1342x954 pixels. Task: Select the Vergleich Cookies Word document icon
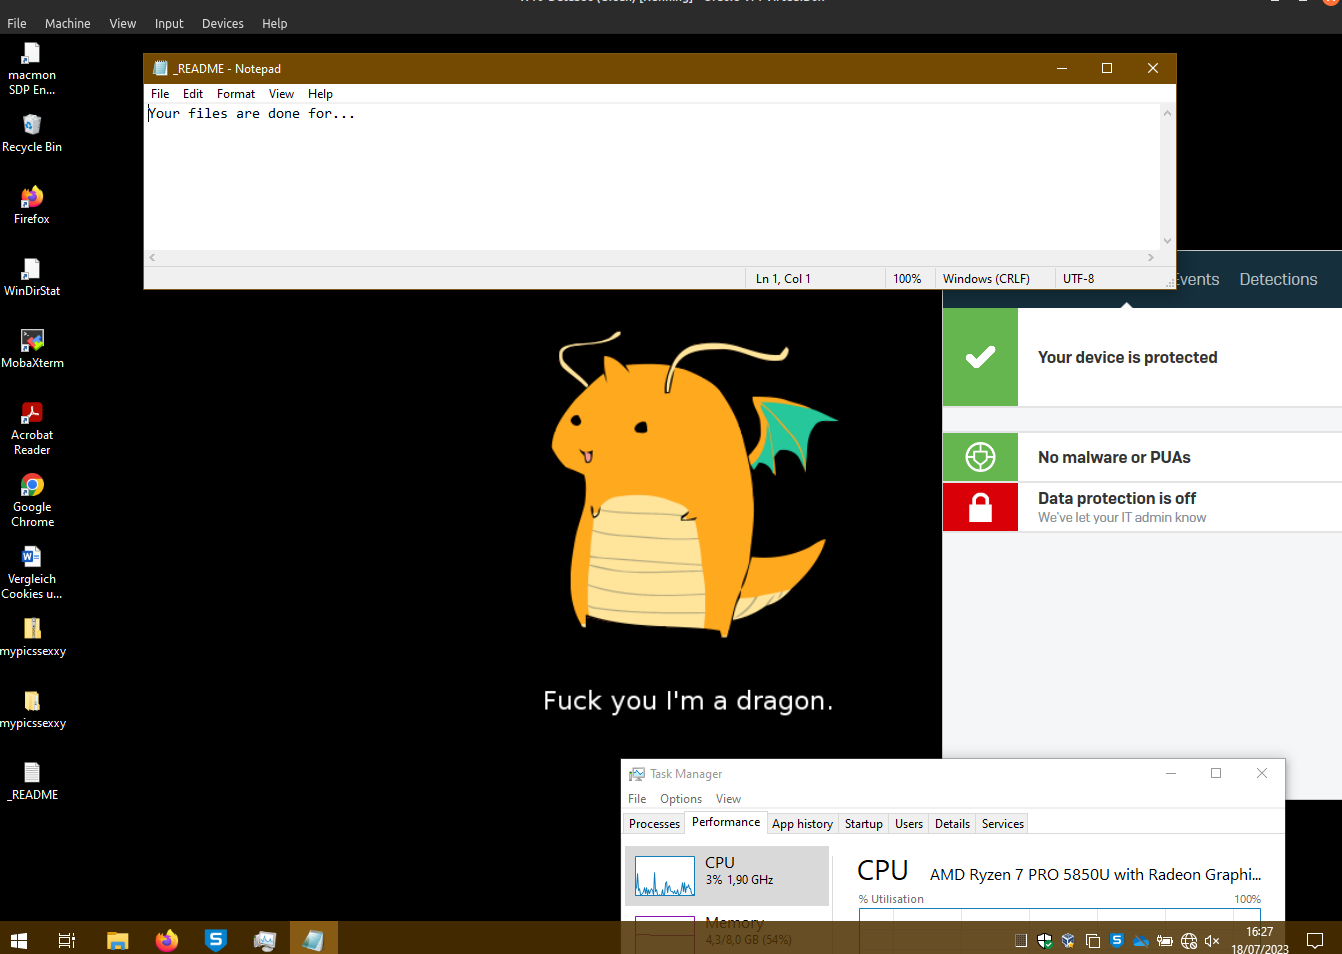pyautogui.click(x=32, y=572)
